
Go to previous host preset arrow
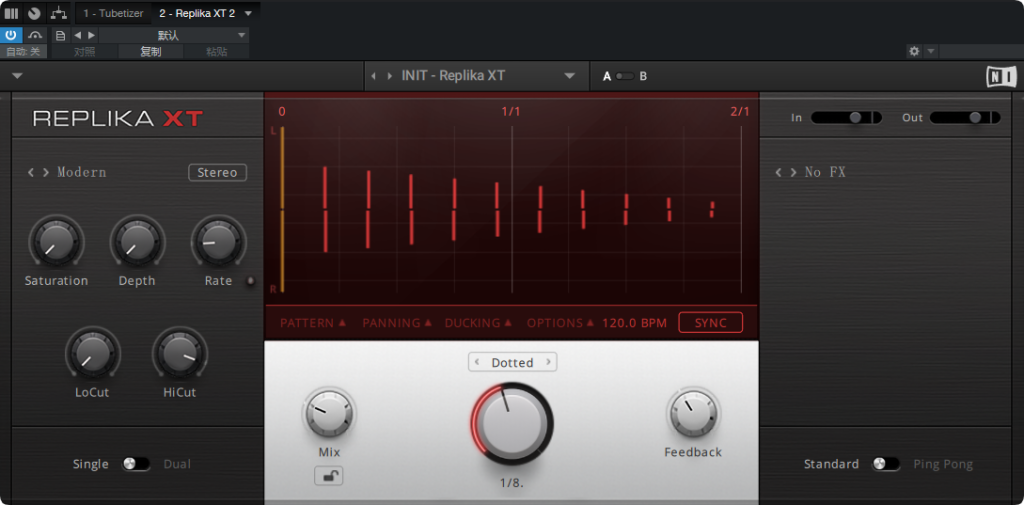(78, 35)
